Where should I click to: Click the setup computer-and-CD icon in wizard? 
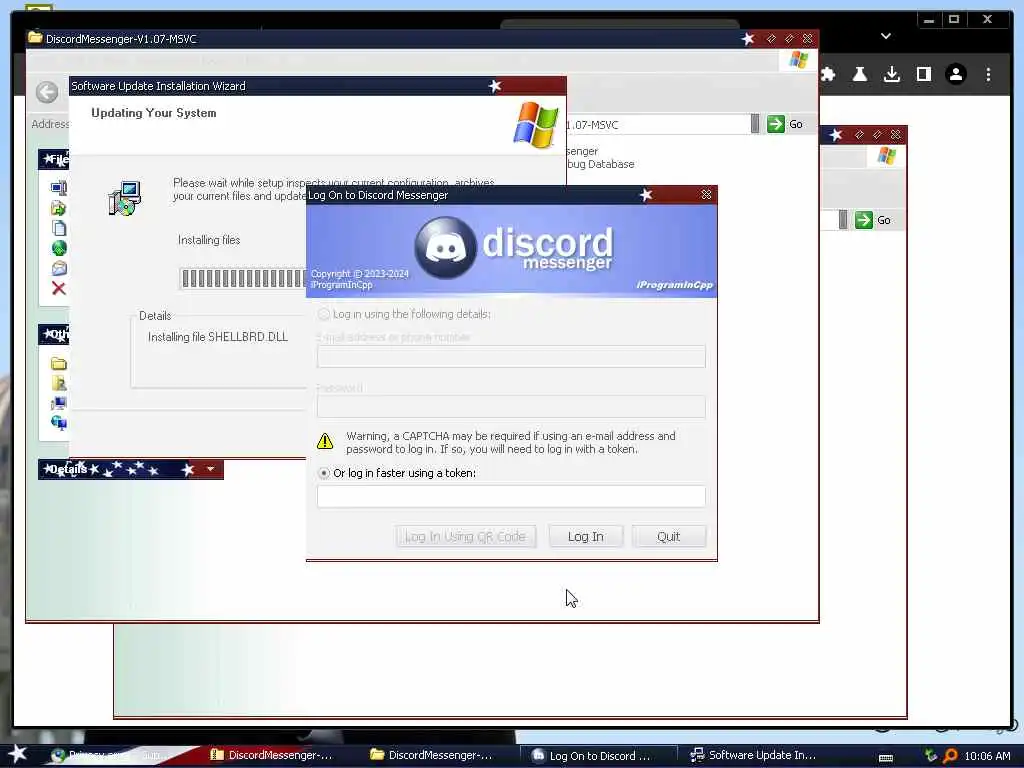125,199
